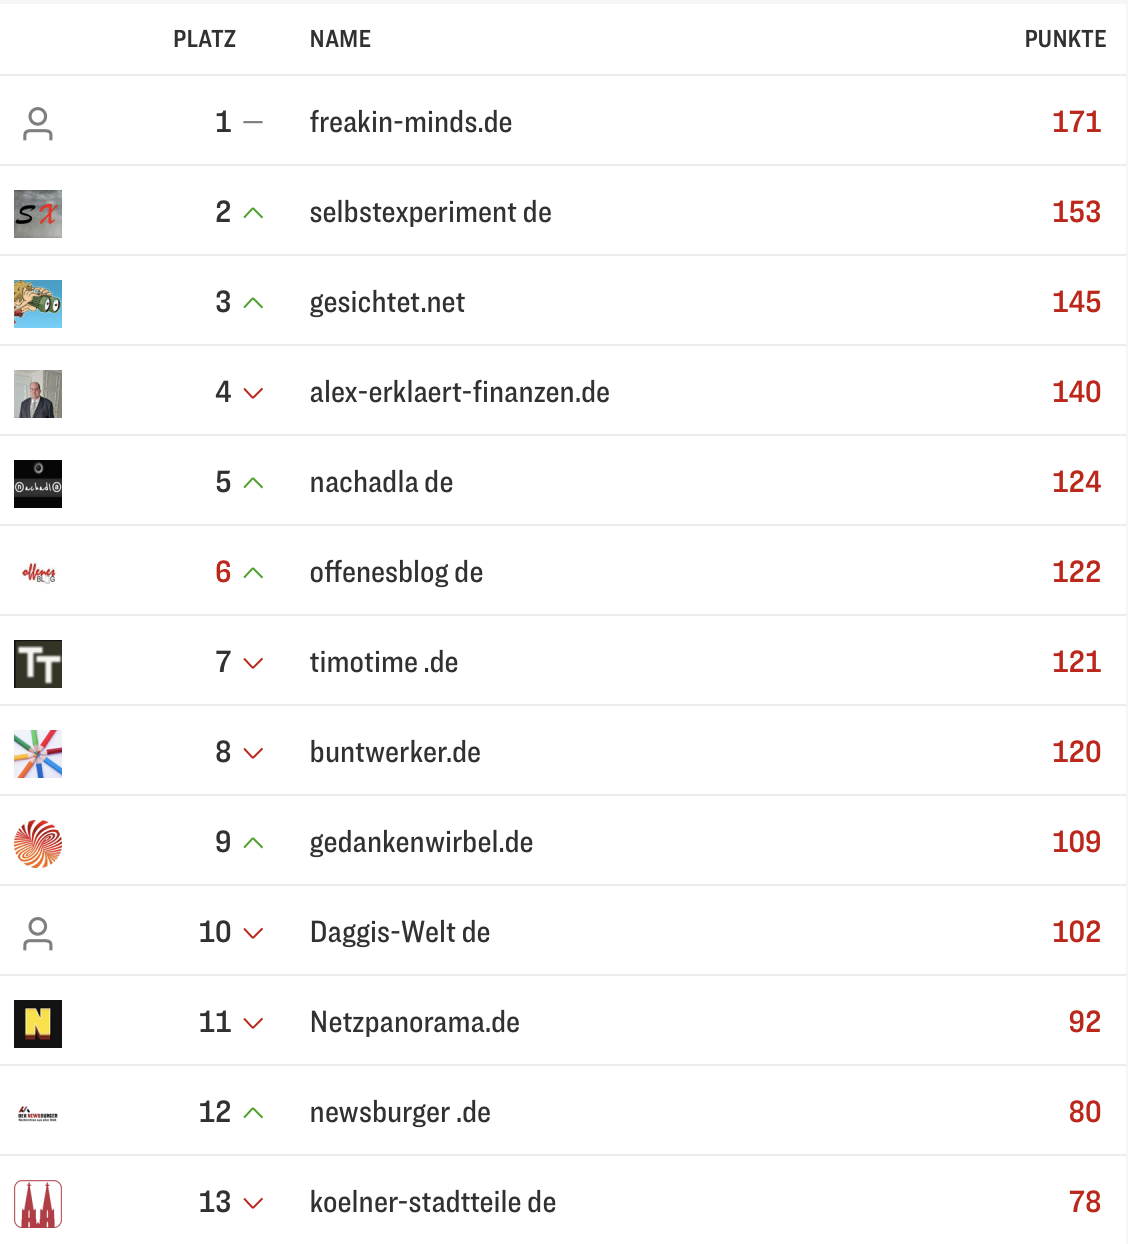Open the freakin-minds.de blog link

[411, 122]
